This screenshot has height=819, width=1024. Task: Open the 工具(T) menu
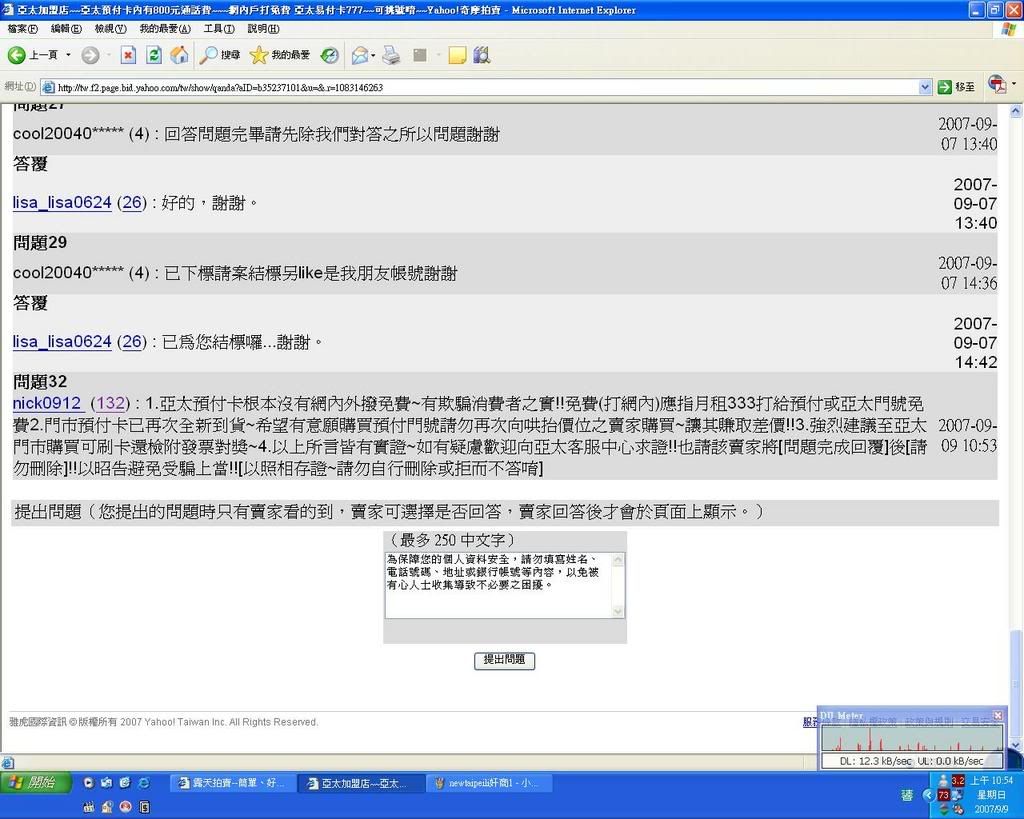(x=219, y=29)
